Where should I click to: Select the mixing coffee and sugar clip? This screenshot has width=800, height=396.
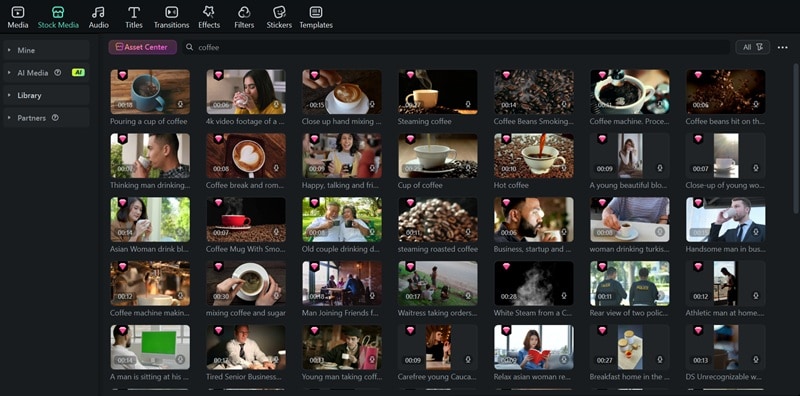tap(246, 283)
